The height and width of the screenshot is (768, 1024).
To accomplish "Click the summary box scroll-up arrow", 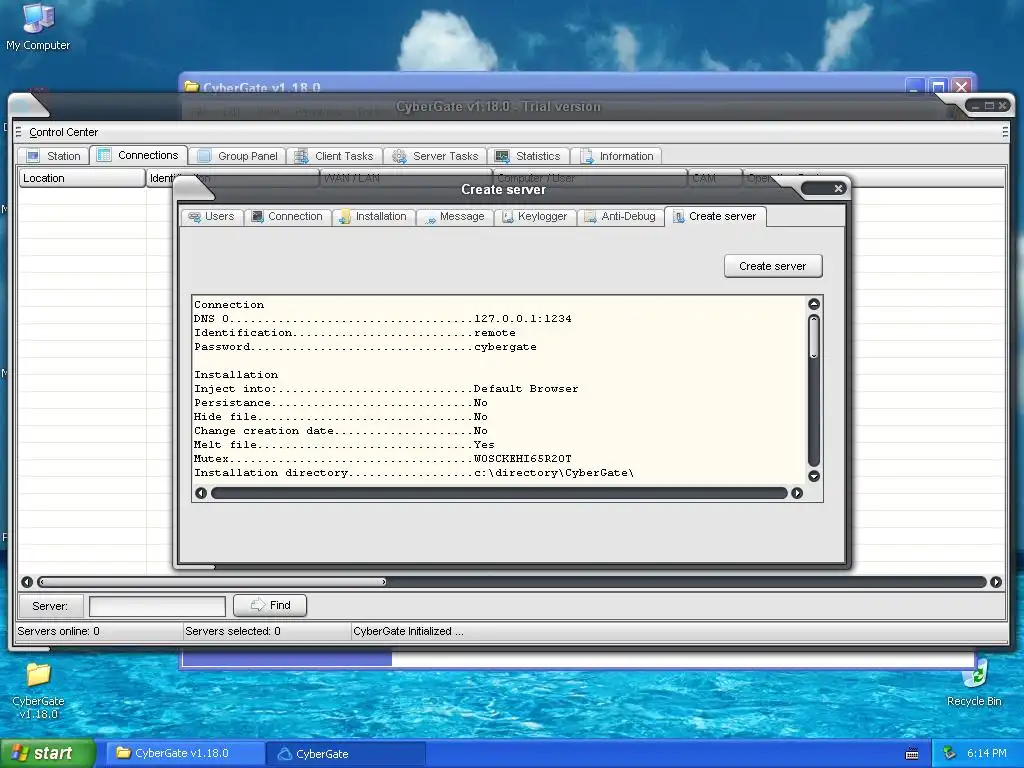I will pyautogui.click(x=814, y=304).
